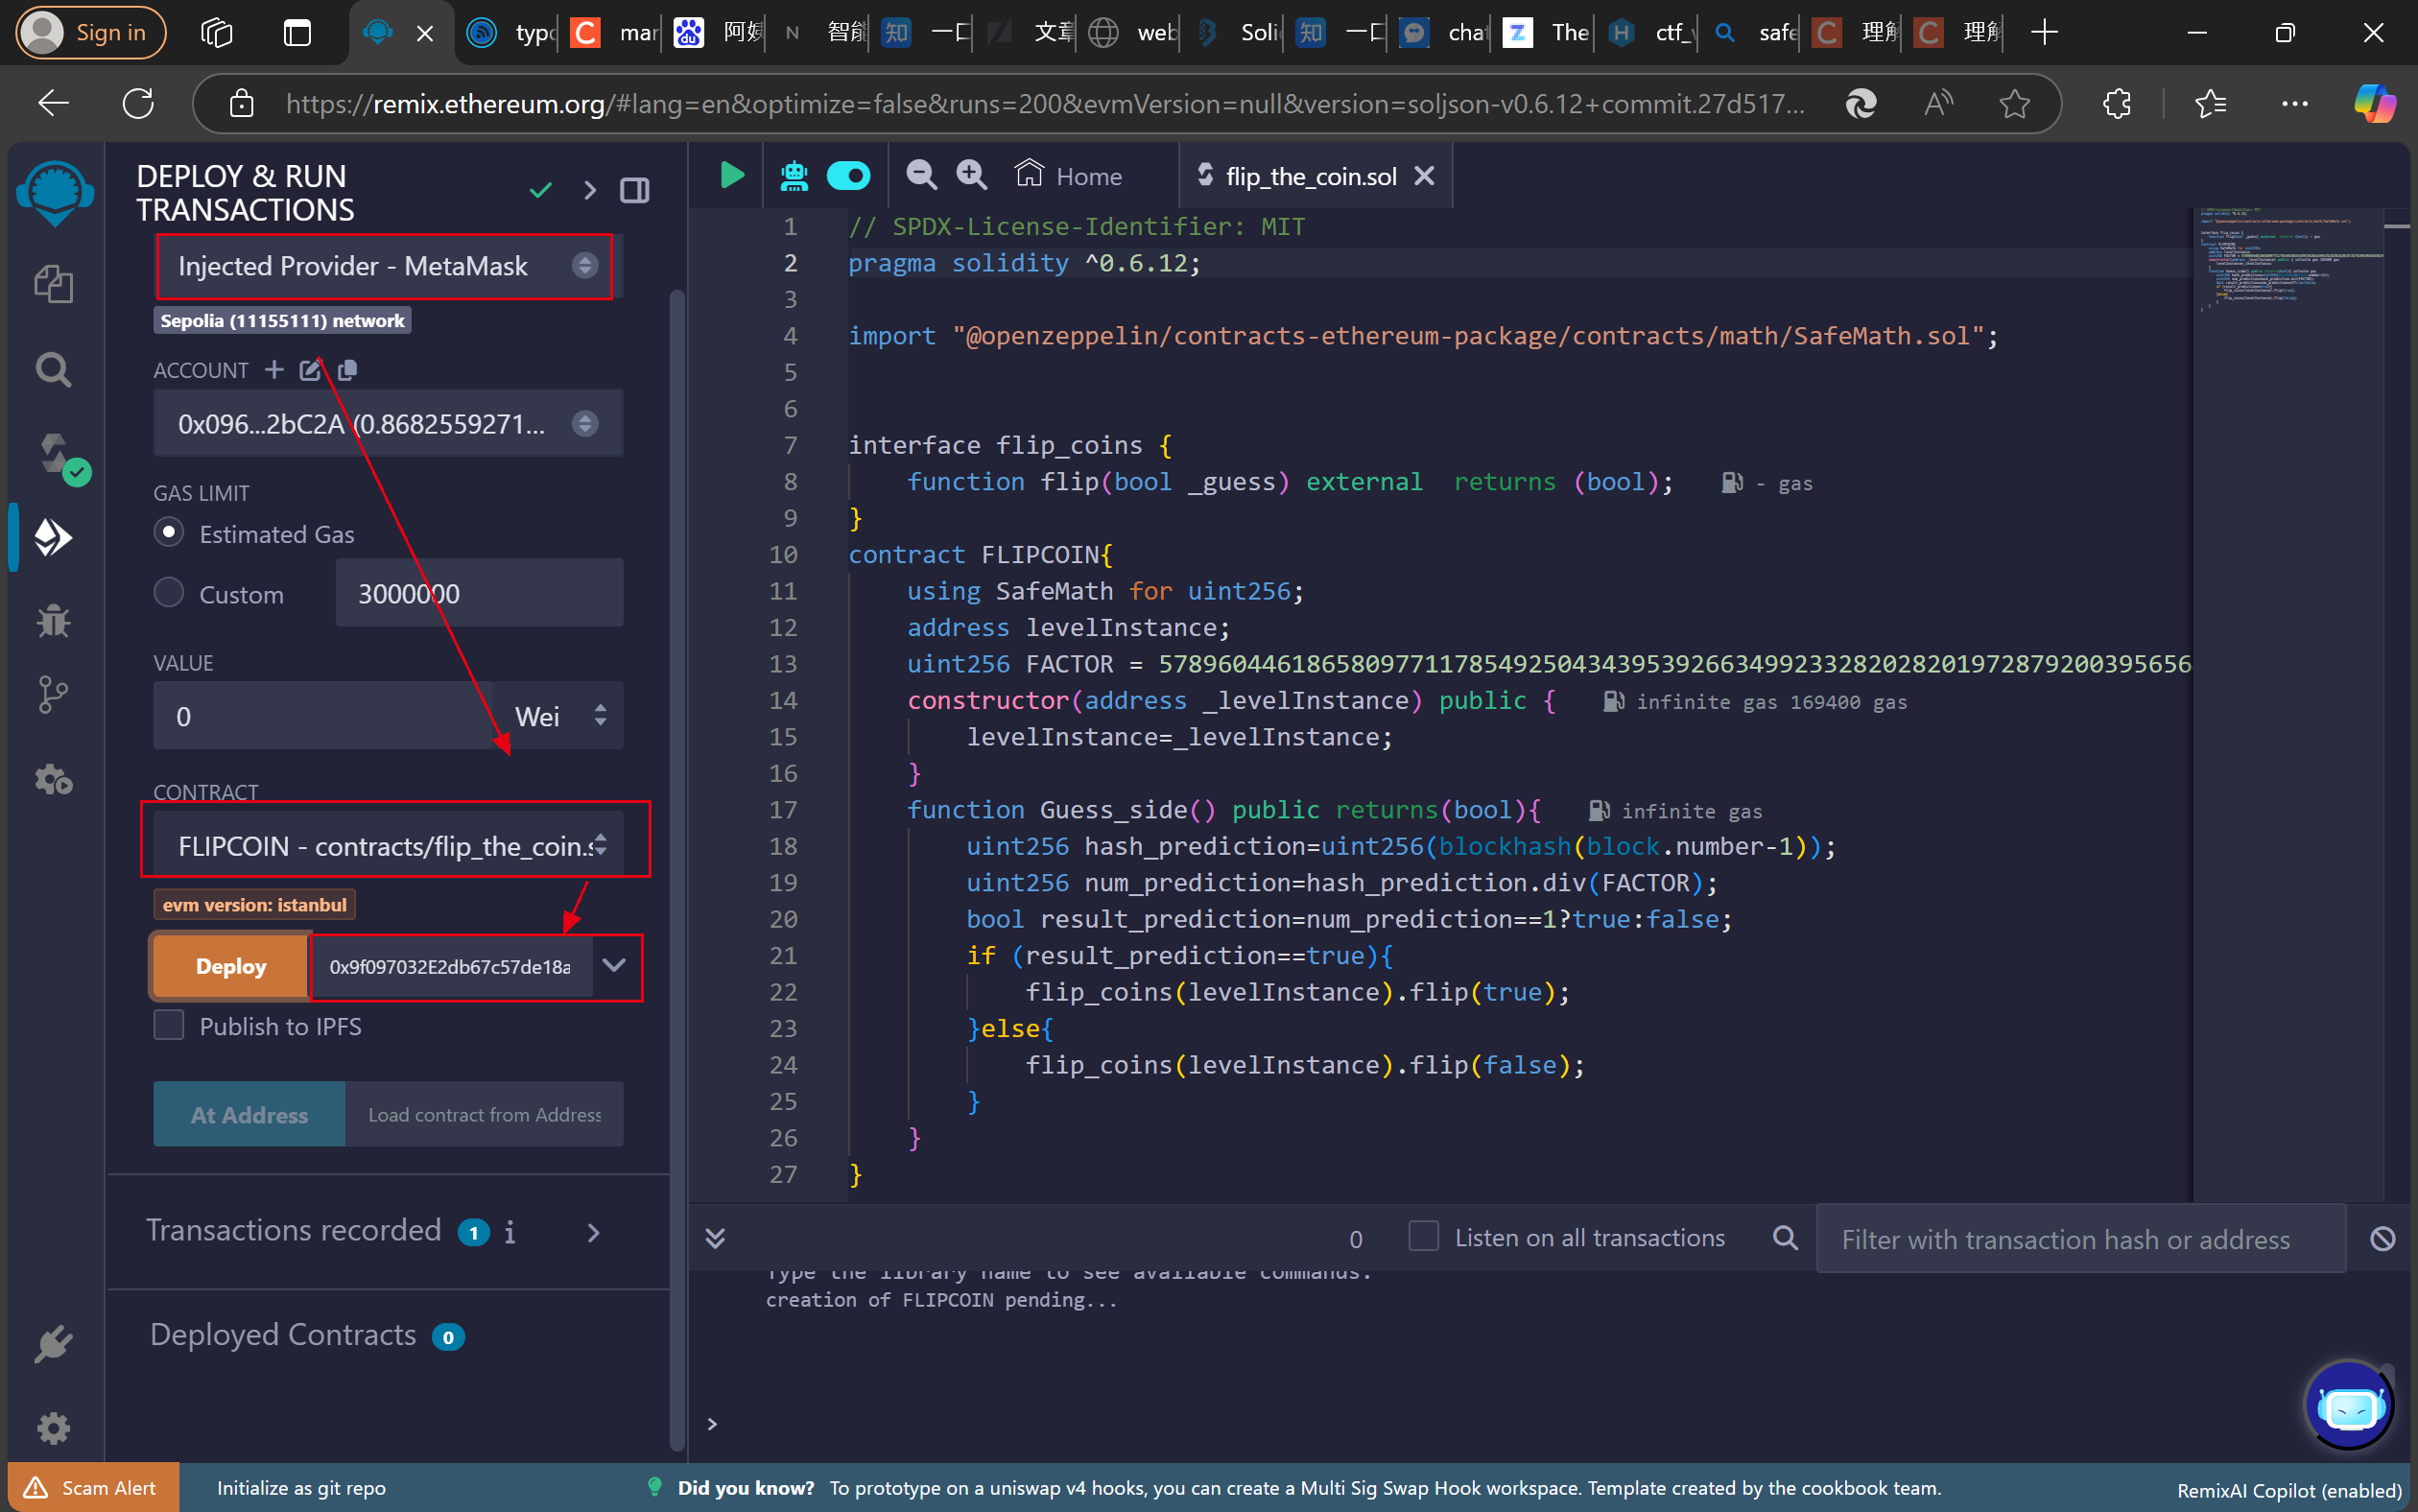The width and height of the screenshot is (2418, 1512).
Task: Open the sidebar icon showing two gears
Action: click(x=54, y=779)
